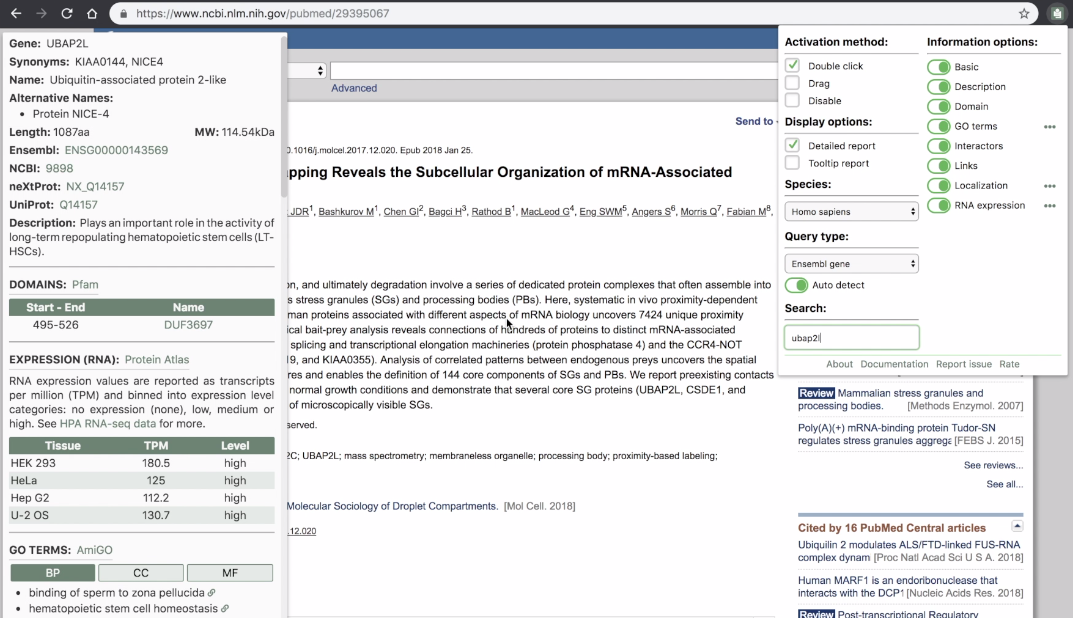1073x618 pixels.
Task: Click the extension Search input field
Action: click(851, 338)
